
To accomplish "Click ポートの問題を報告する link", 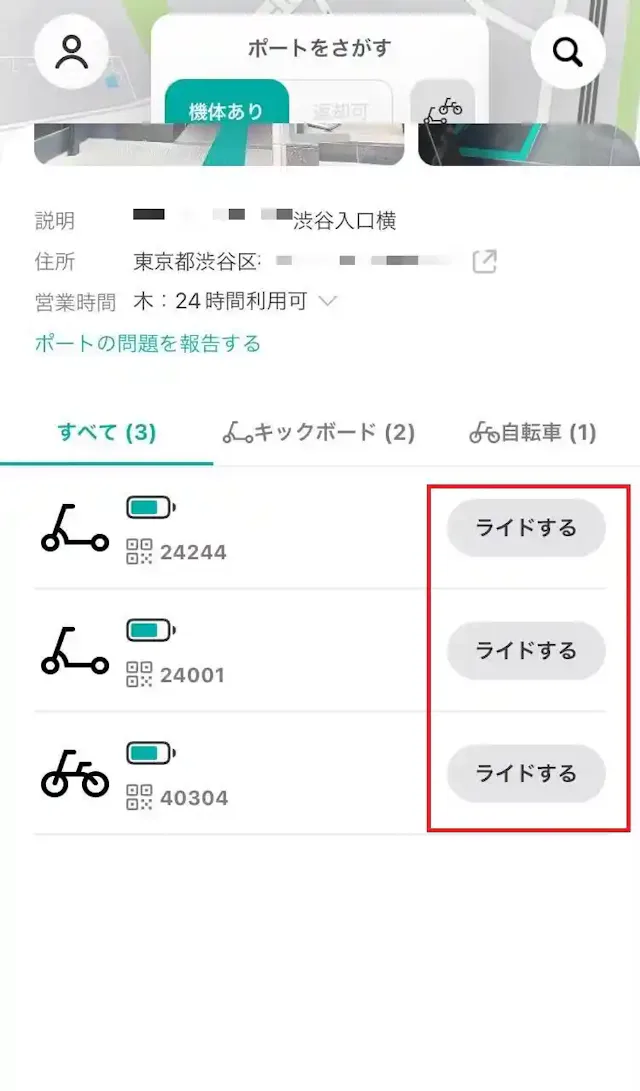I will pyautogui.click(x=148, y=344).
